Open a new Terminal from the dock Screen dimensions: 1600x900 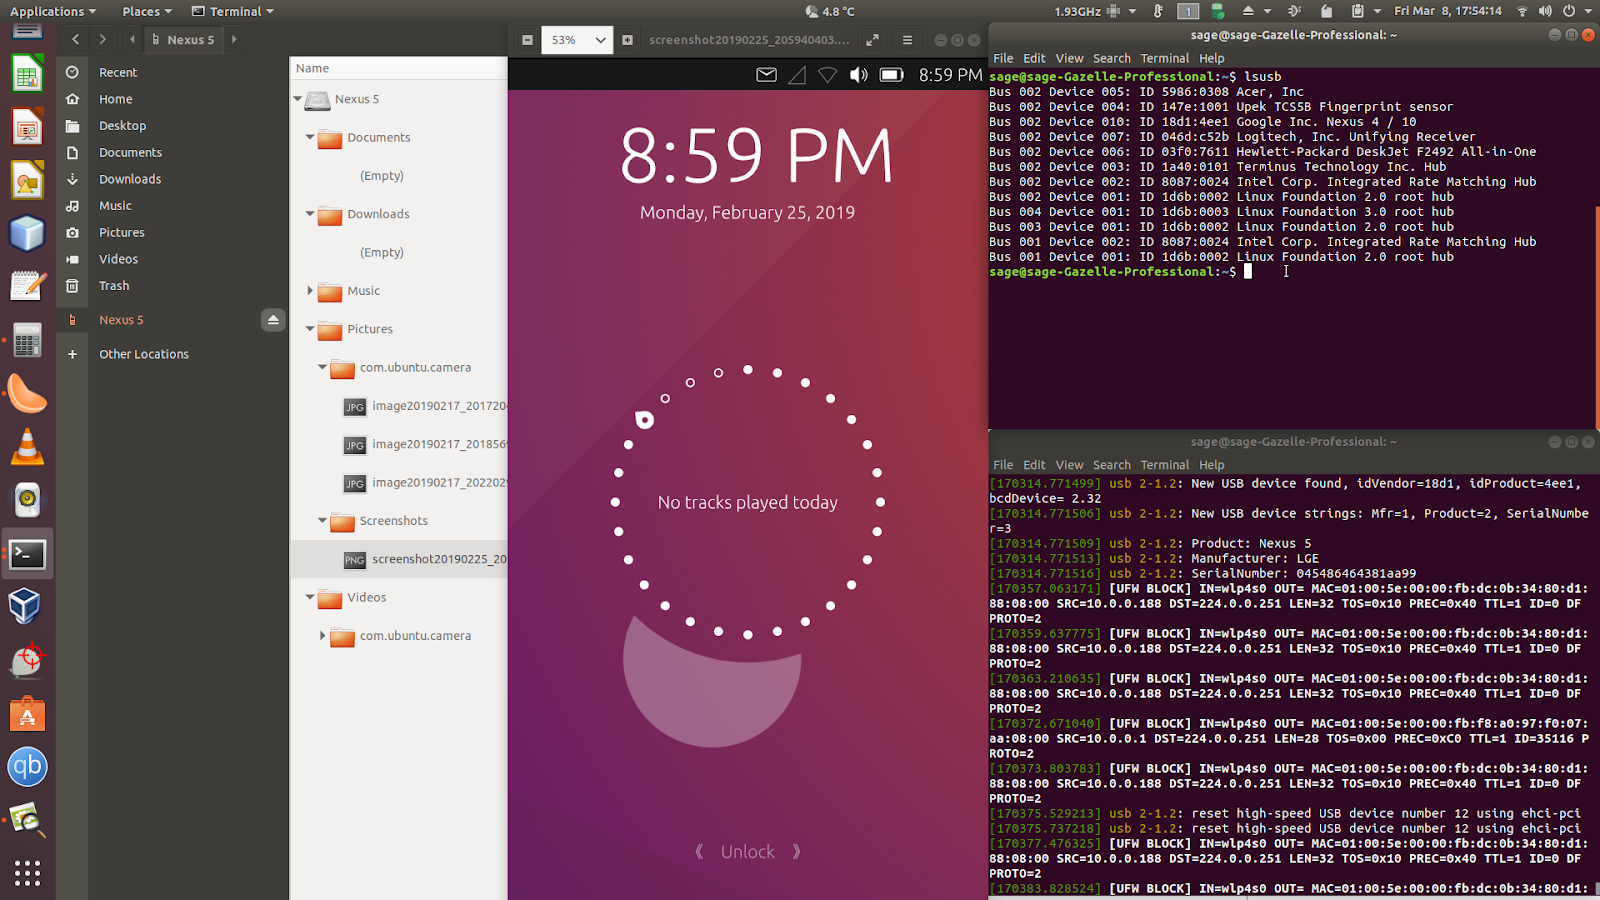click(27, 553)
